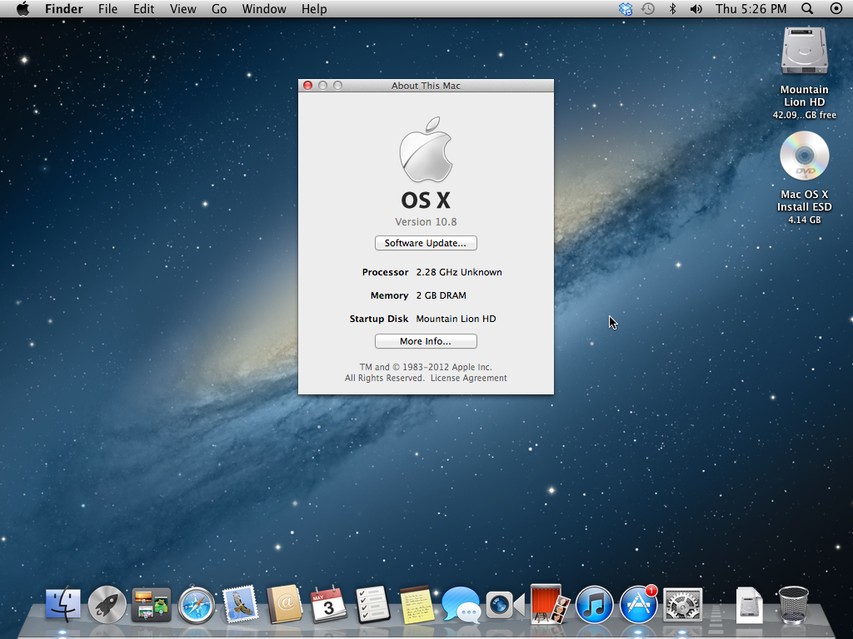
Task: Open Mail stamp icon in Dock
Action: (240, 604)
